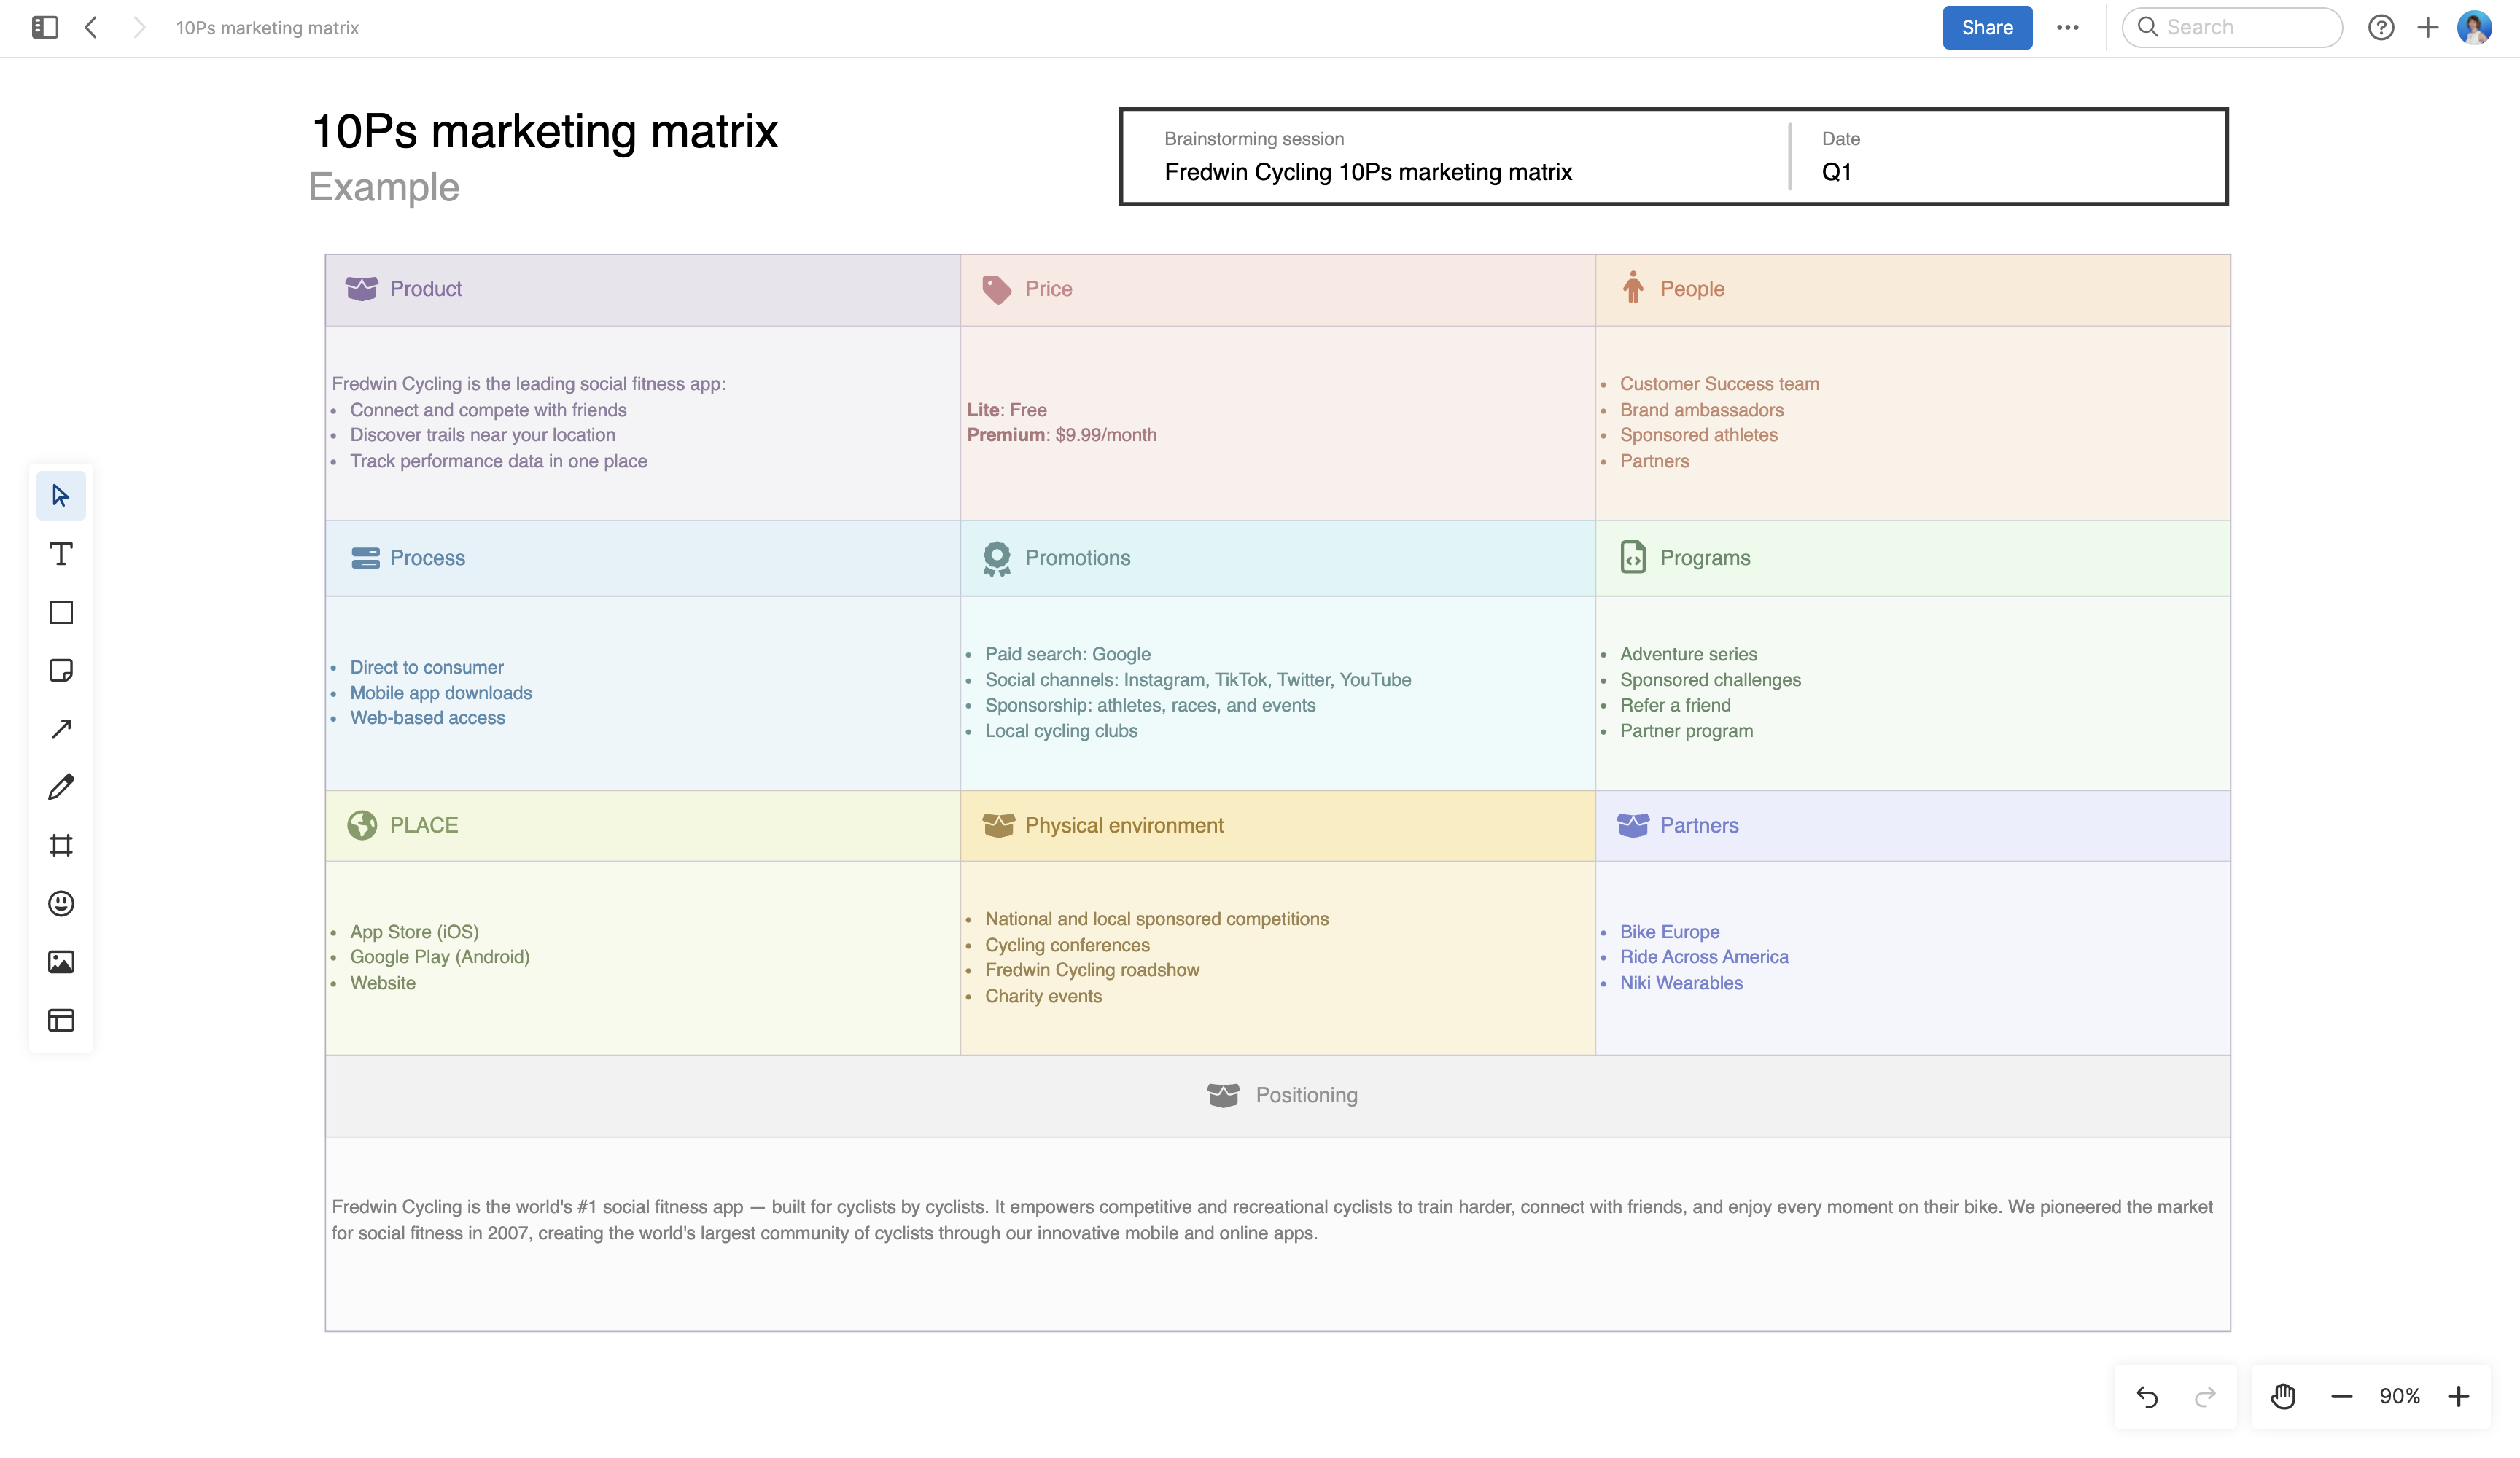The width and height of the screenshot is (2520, 1458).
Task: Select the connector arrow tool
Action: 61,728
